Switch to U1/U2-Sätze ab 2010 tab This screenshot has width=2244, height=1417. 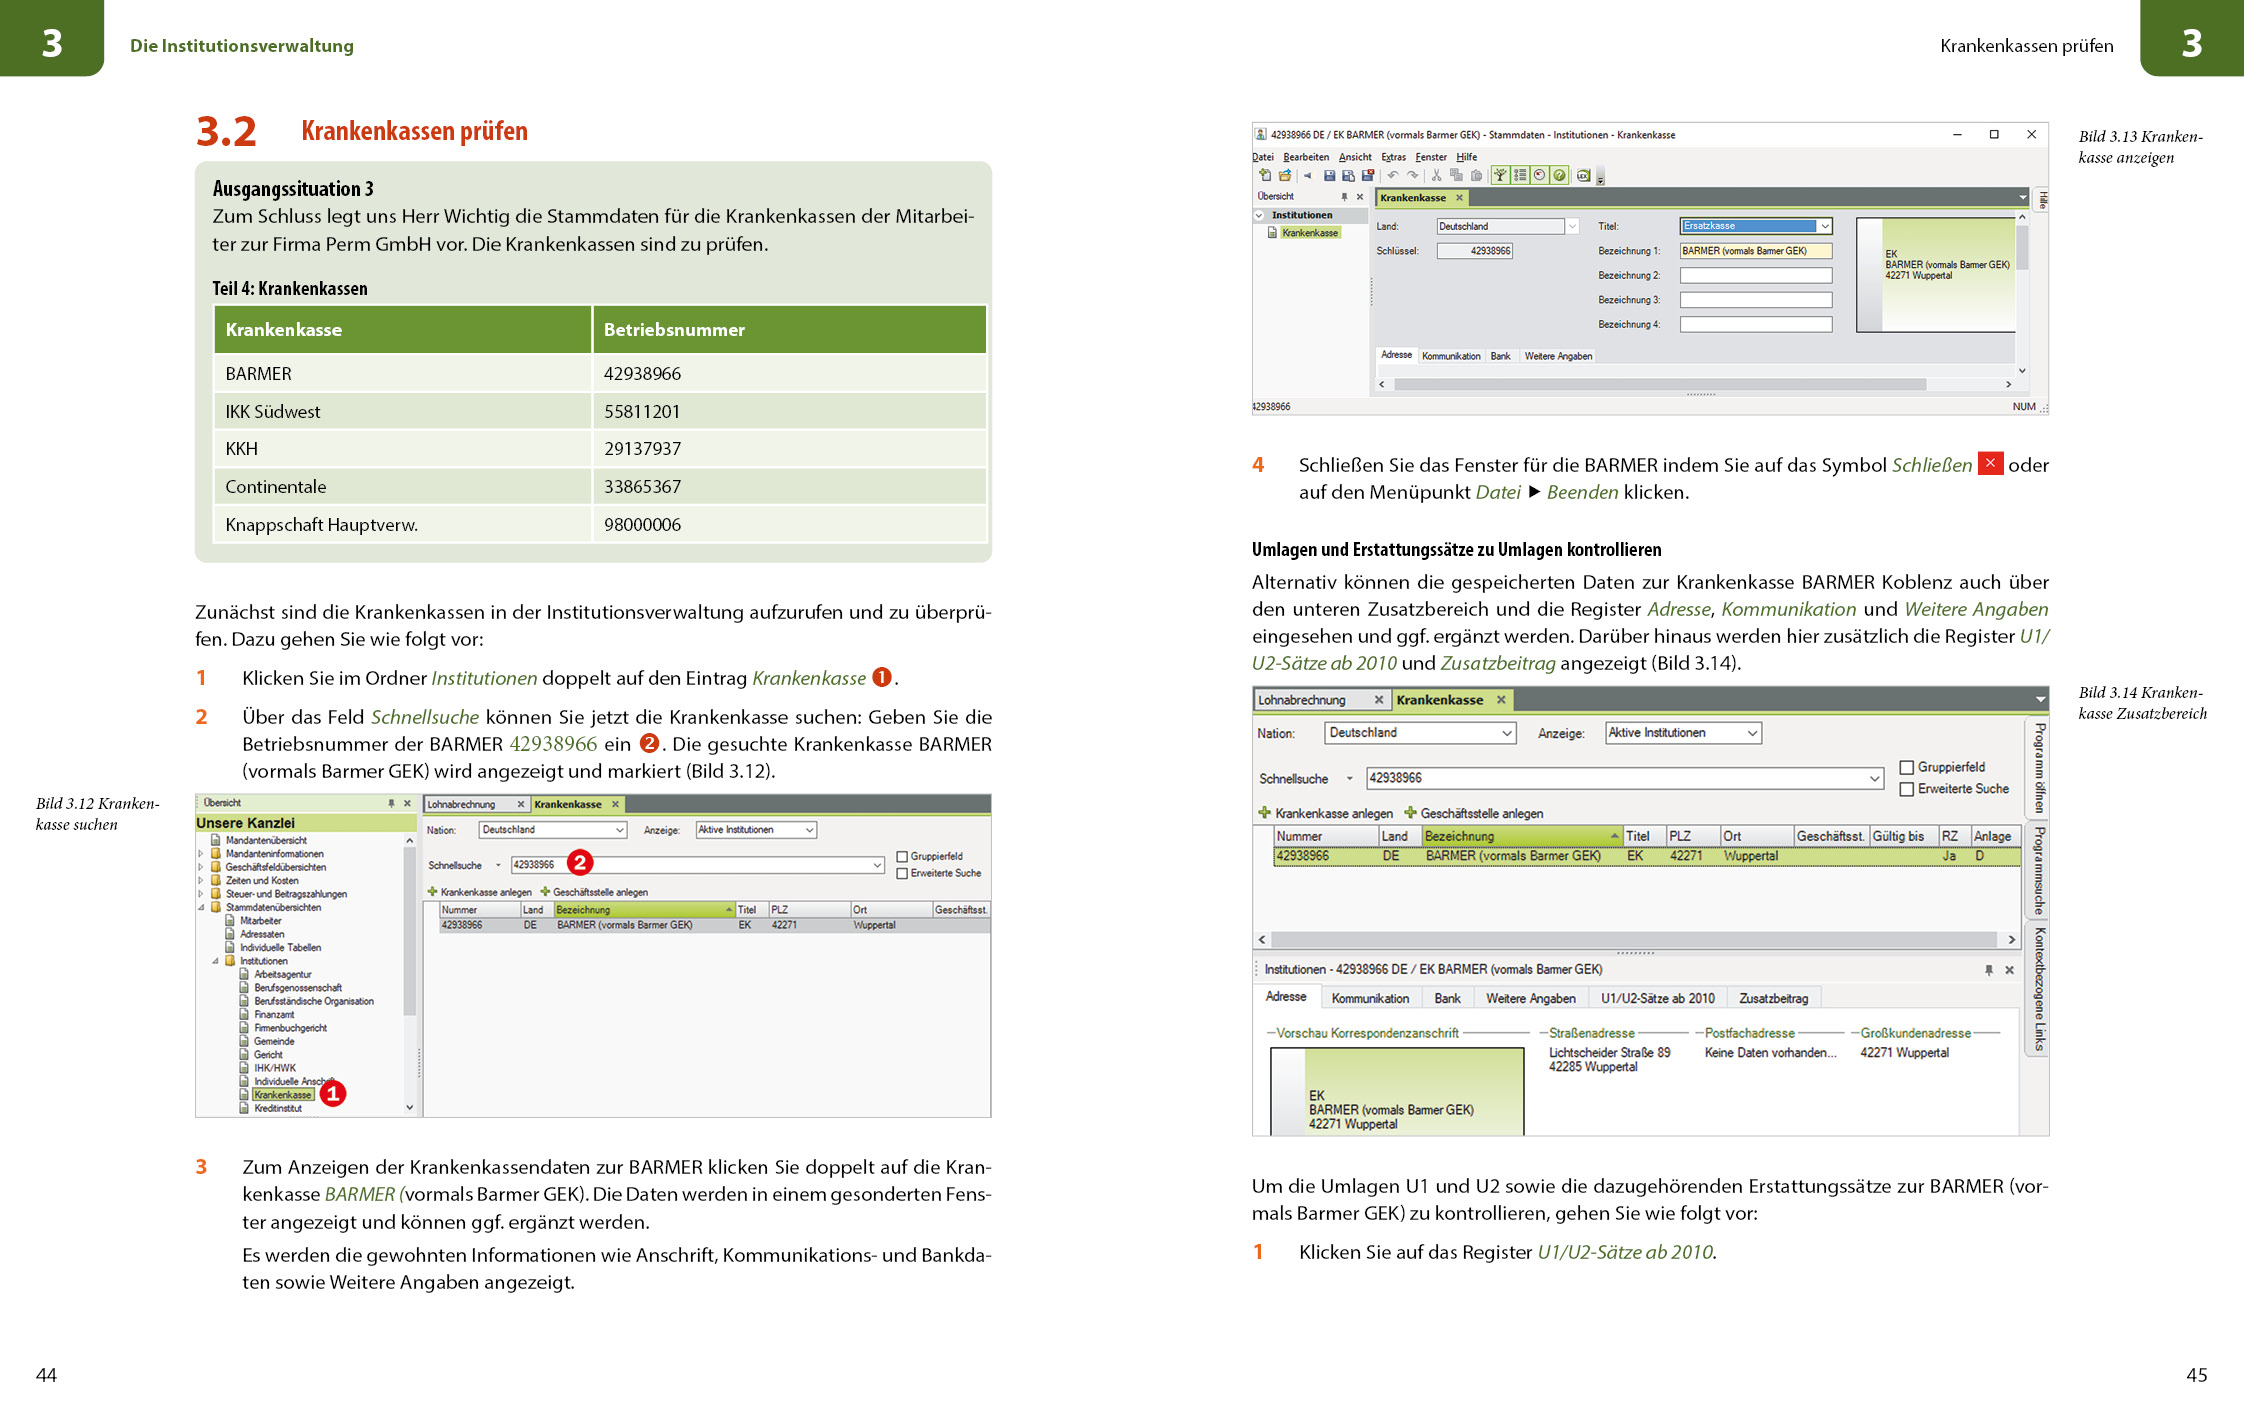[x=1657, y=998]
